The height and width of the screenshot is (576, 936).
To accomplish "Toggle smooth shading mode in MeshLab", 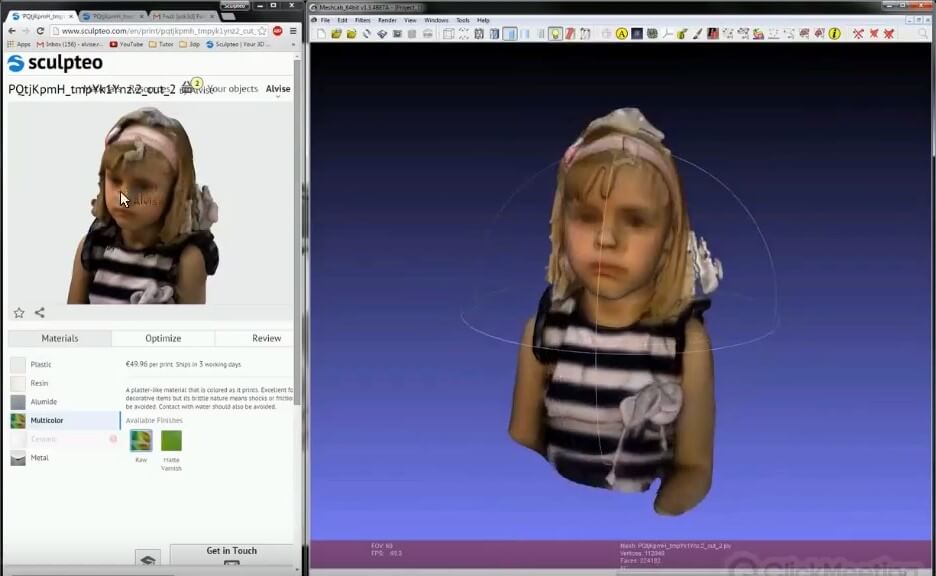I will (525, 34).
